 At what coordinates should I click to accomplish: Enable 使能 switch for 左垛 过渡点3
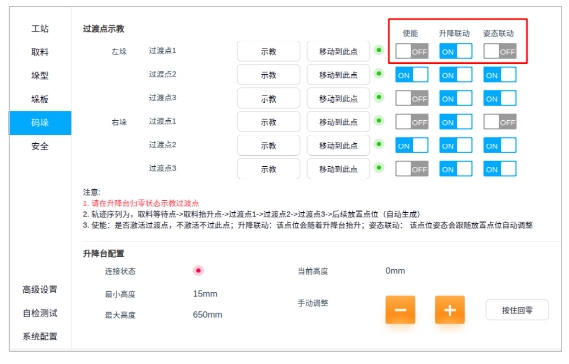click(x=412, y=98)
